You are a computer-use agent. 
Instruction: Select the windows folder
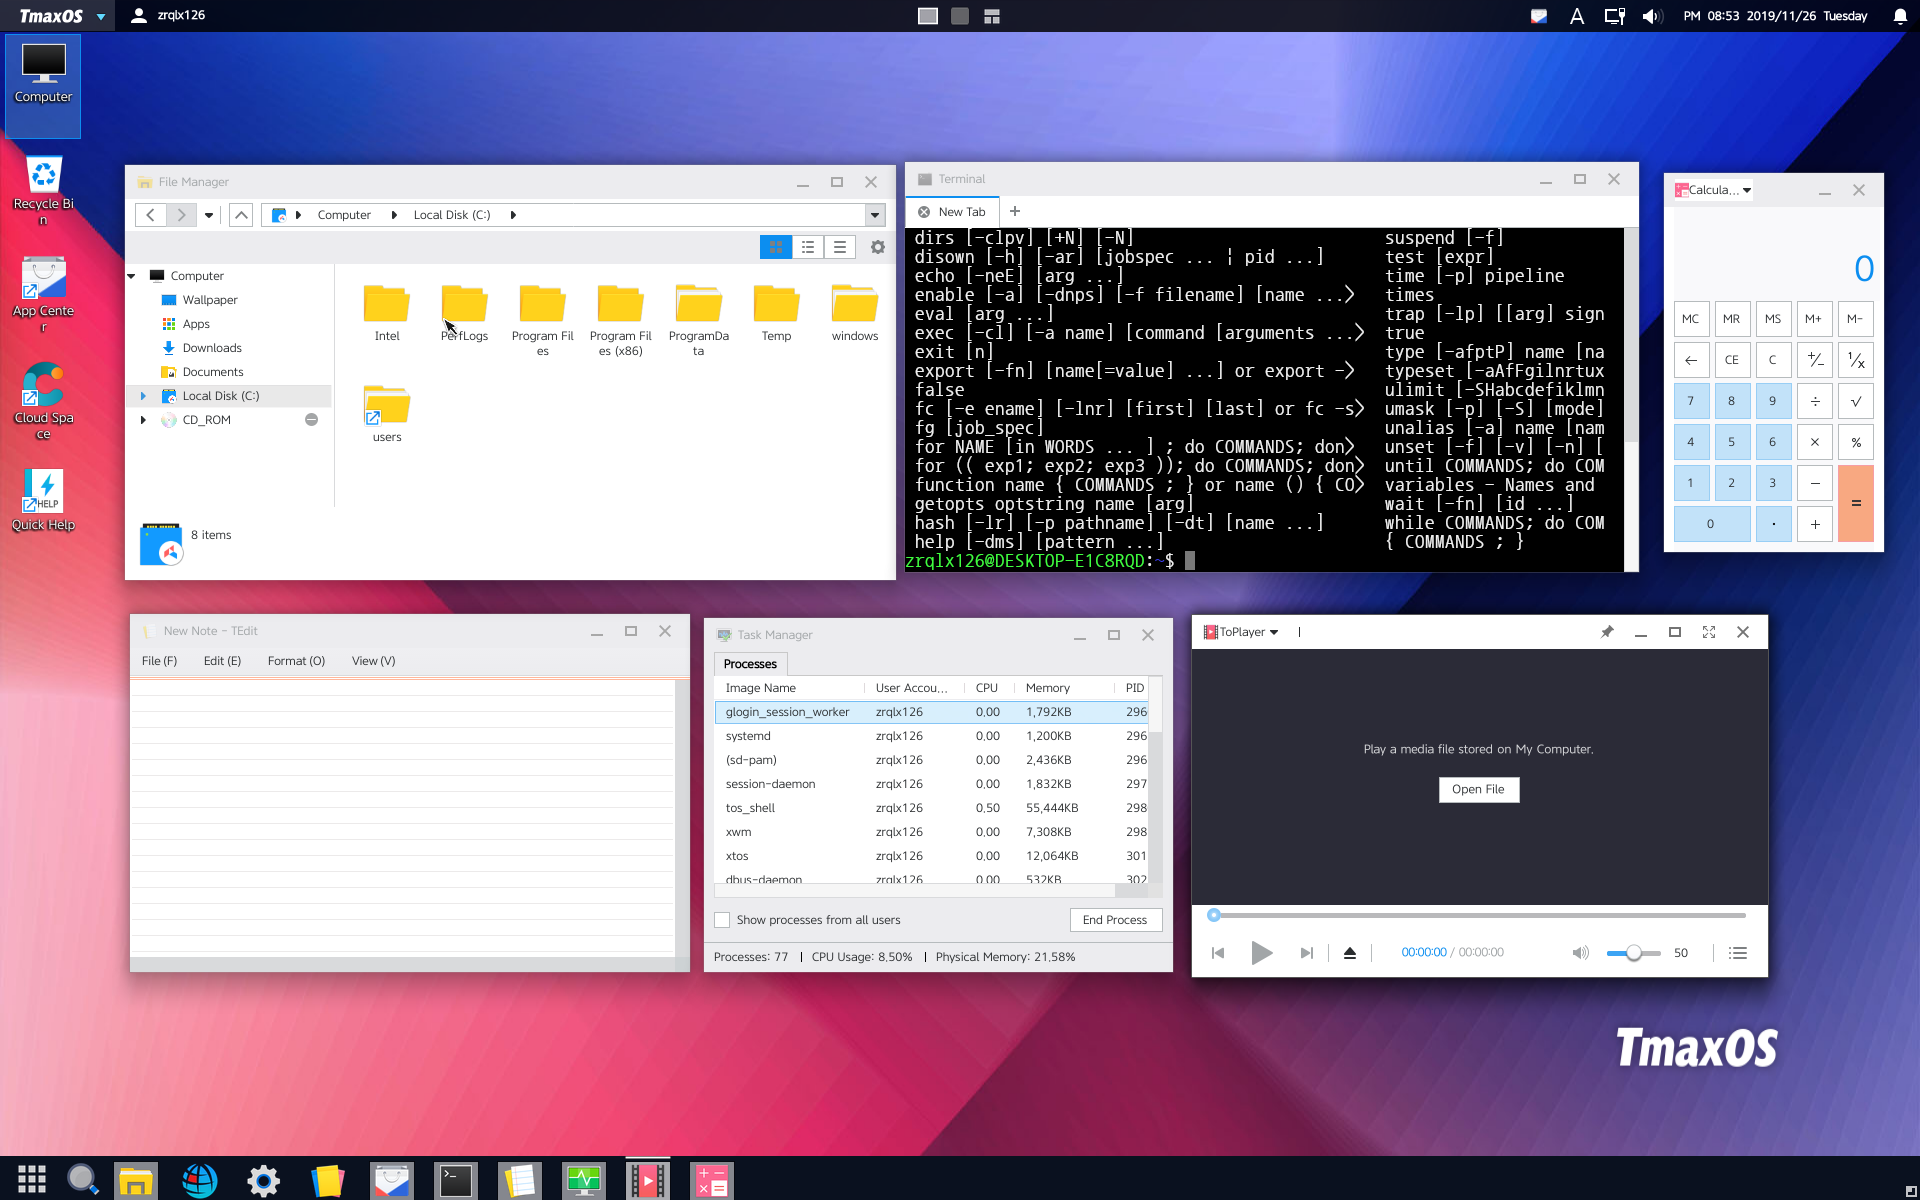click(x=855, y=313)
